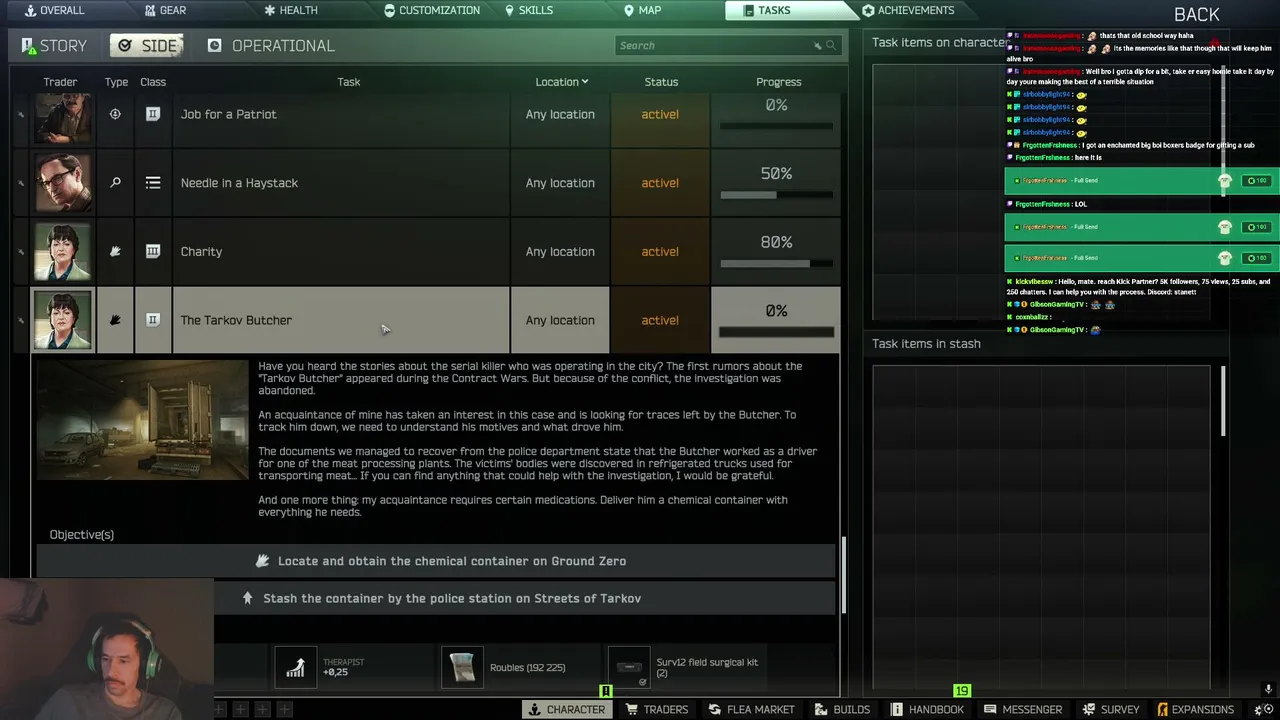
Task: Sort by Task name column header
Action: (x=348, y=82)
